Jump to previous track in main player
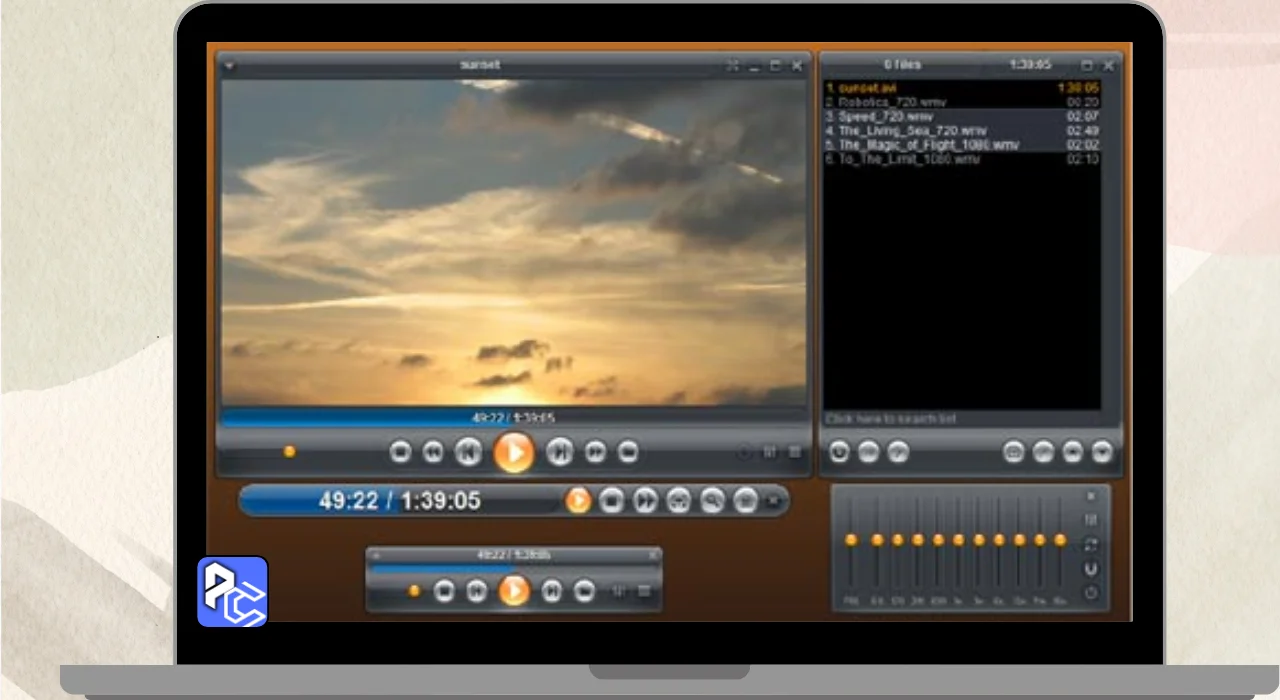 tap(468, 452)
